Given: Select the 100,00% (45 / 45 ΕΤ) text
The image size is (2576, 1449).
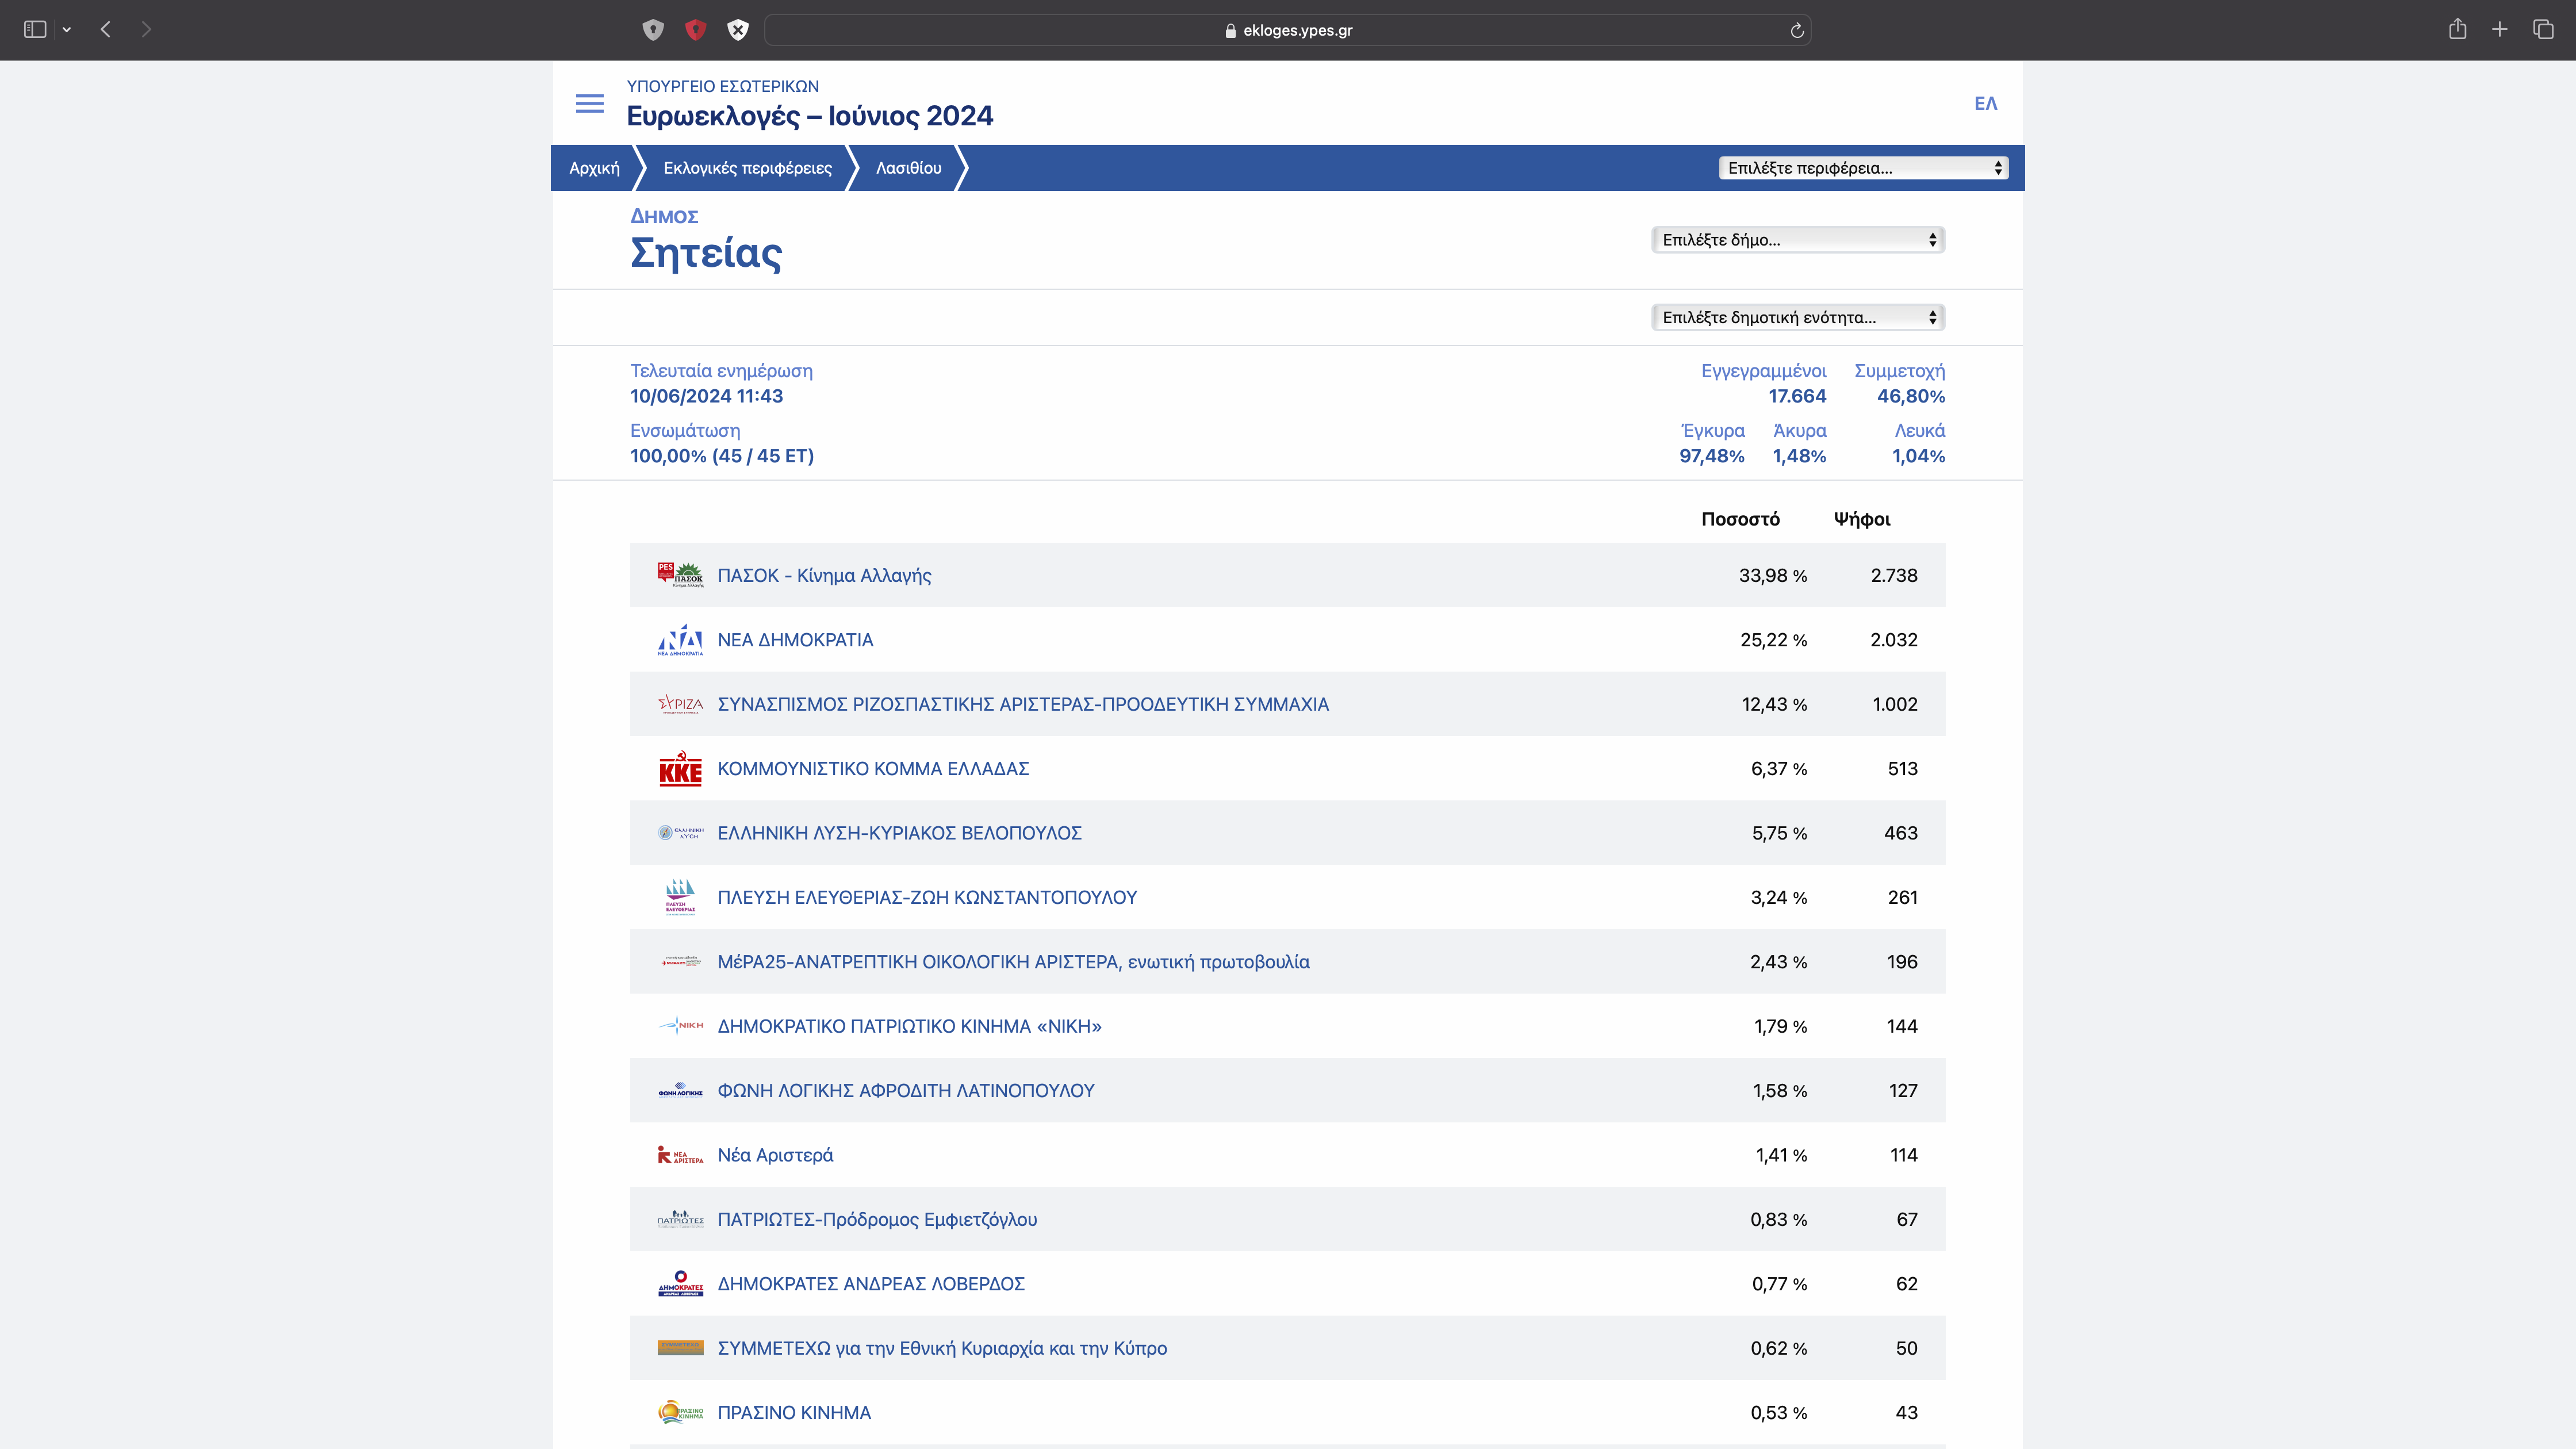Looking at the screenshot, I should [x=722, y=456].
